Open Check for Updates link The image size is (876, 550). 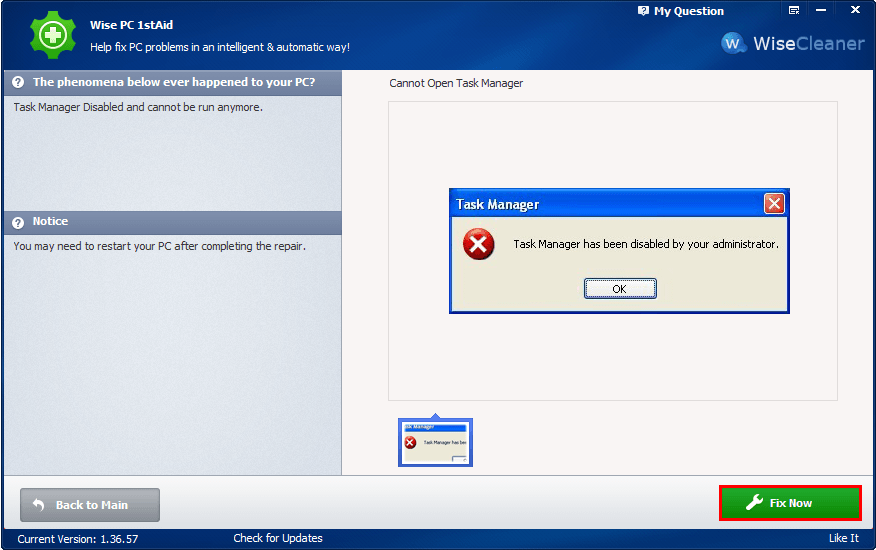coord(278,539)
